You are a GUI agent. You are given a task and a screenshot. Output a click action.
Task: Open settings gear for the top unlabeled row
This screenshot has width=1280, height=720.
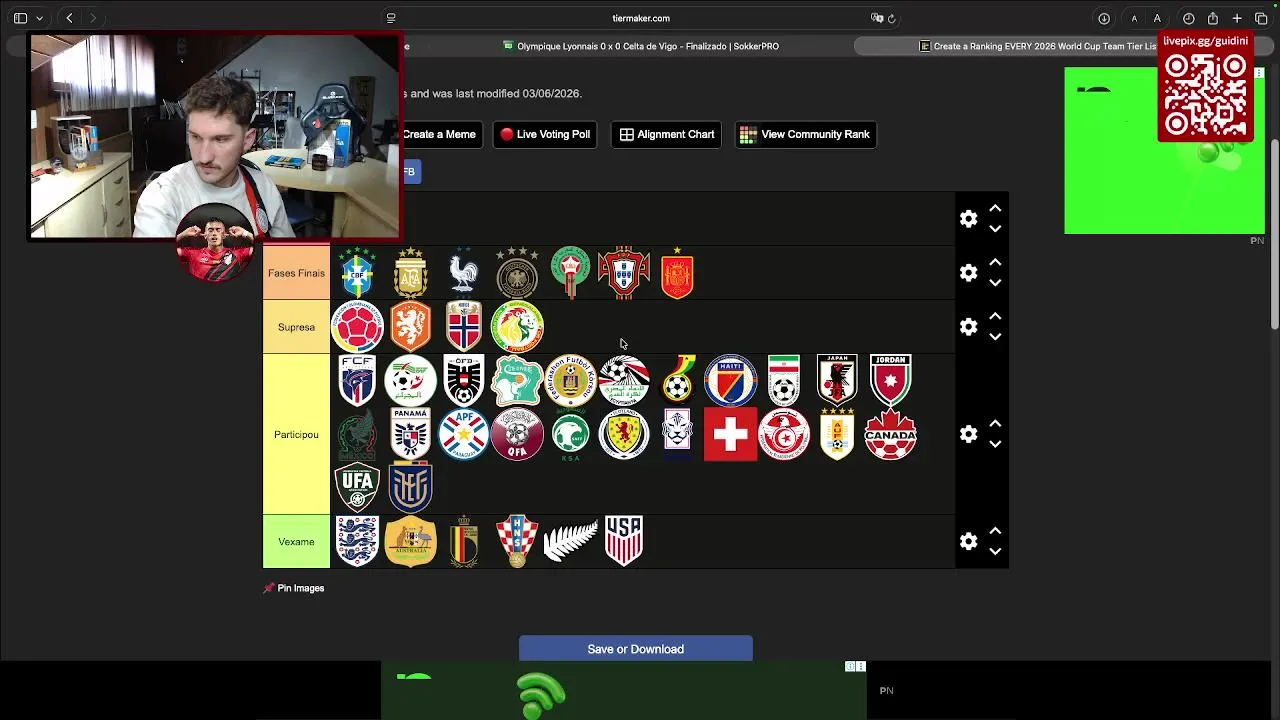click(x=968, y=219)
